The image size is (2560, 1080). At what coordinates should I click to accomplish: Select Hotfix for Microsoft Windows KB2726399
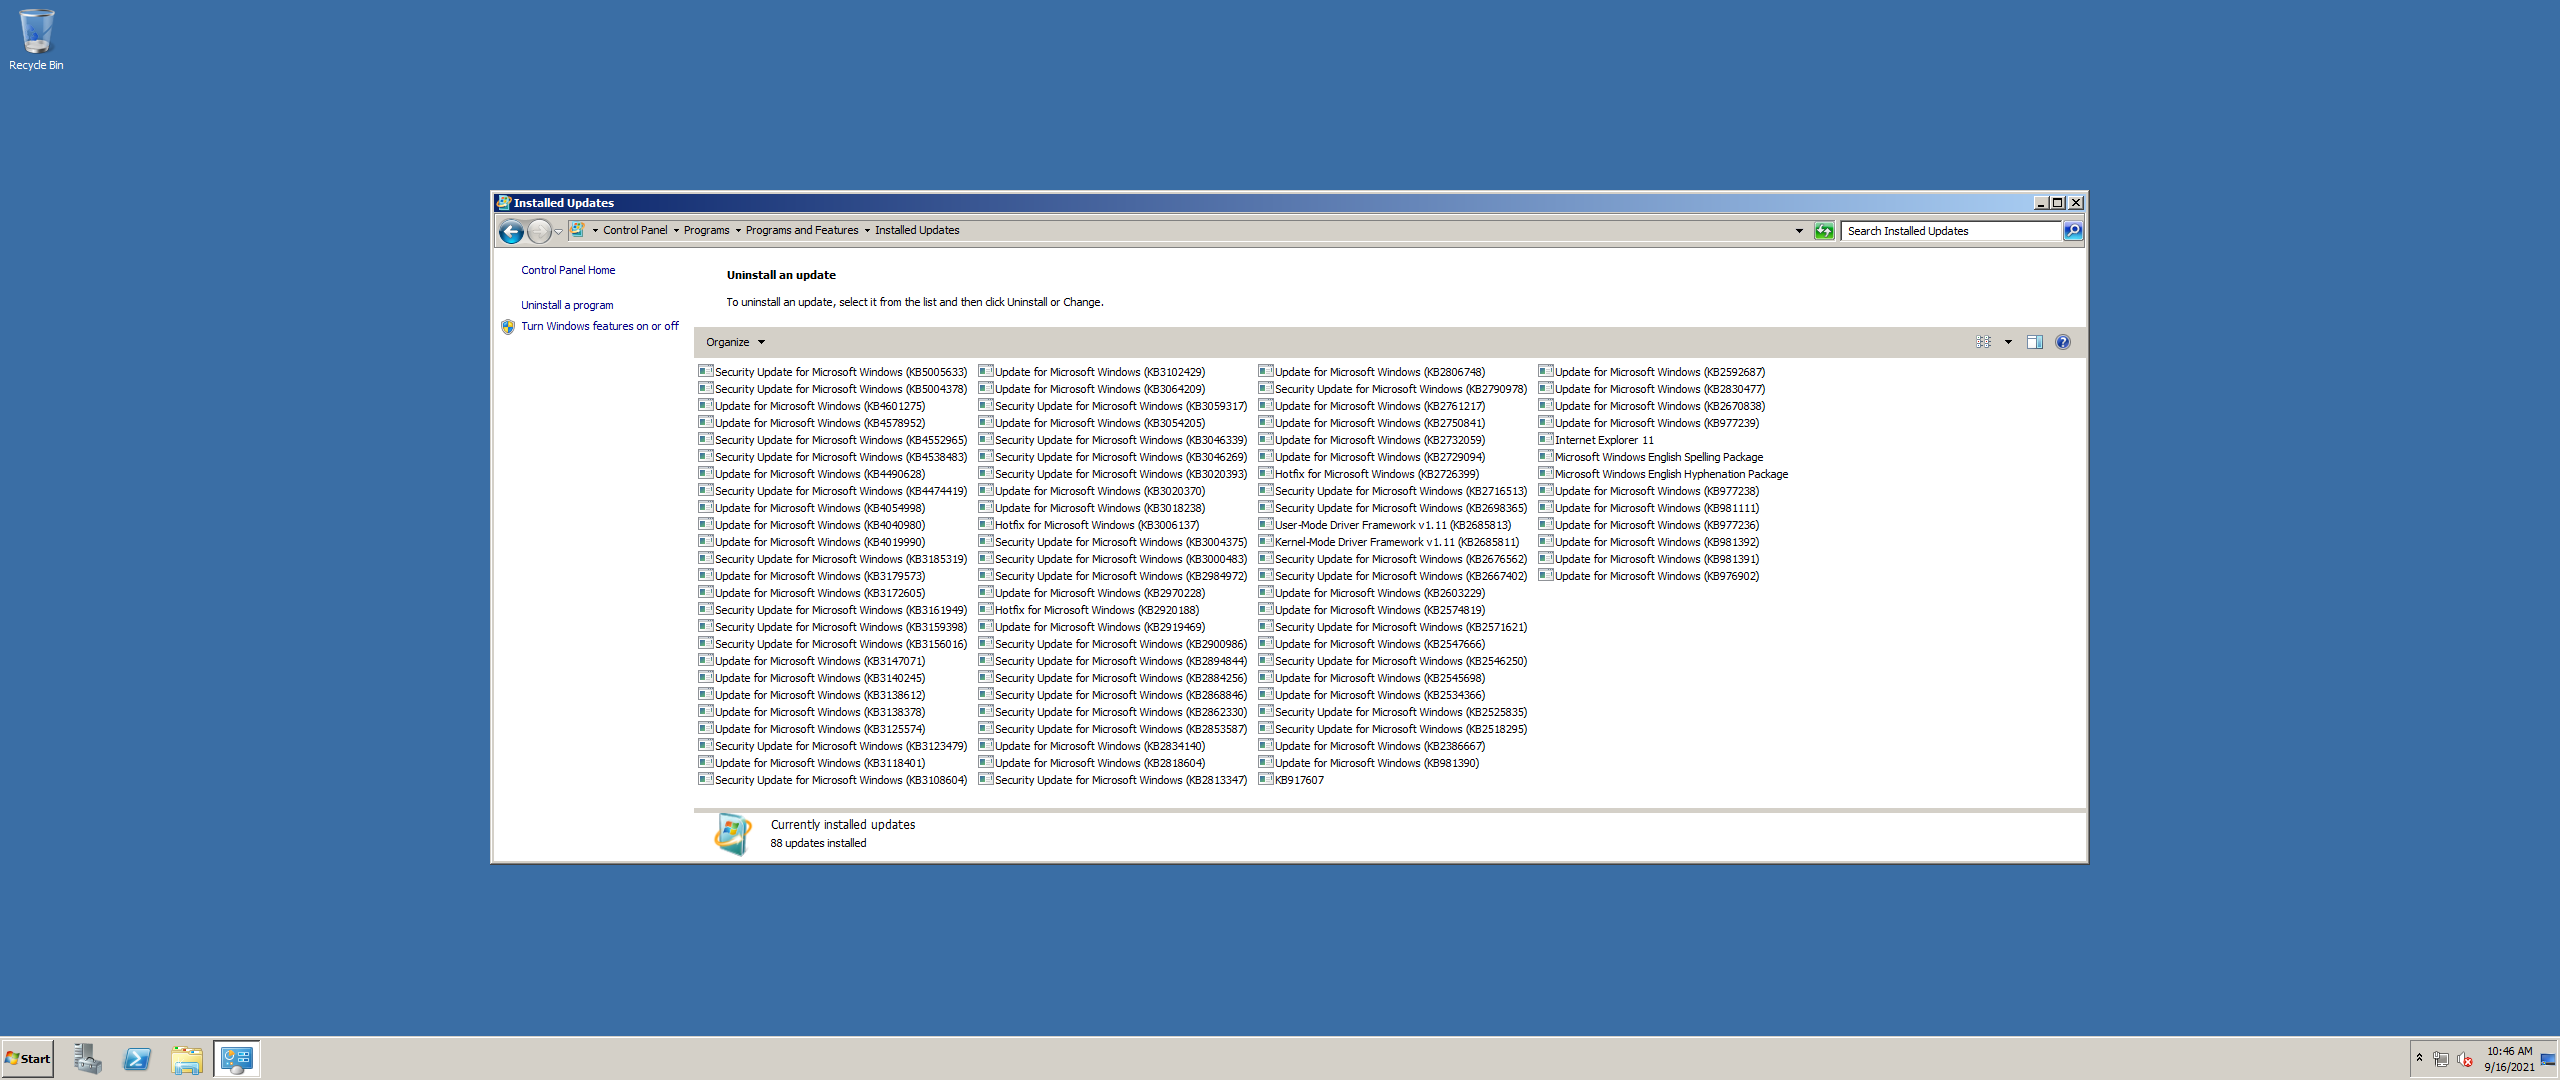tap(1369, 474)
